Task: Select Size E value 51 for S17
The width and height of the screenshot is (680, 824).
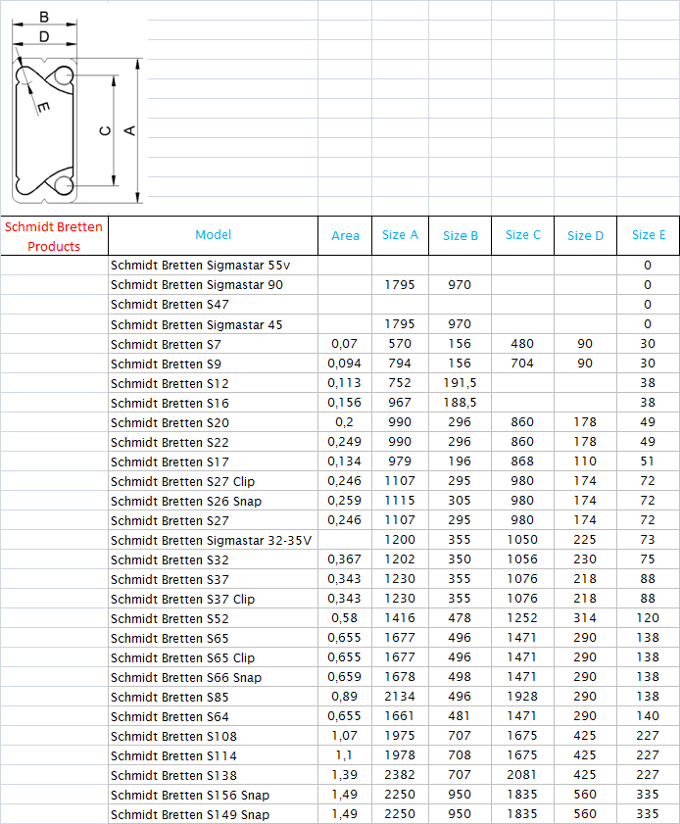Action: point(648,461)
